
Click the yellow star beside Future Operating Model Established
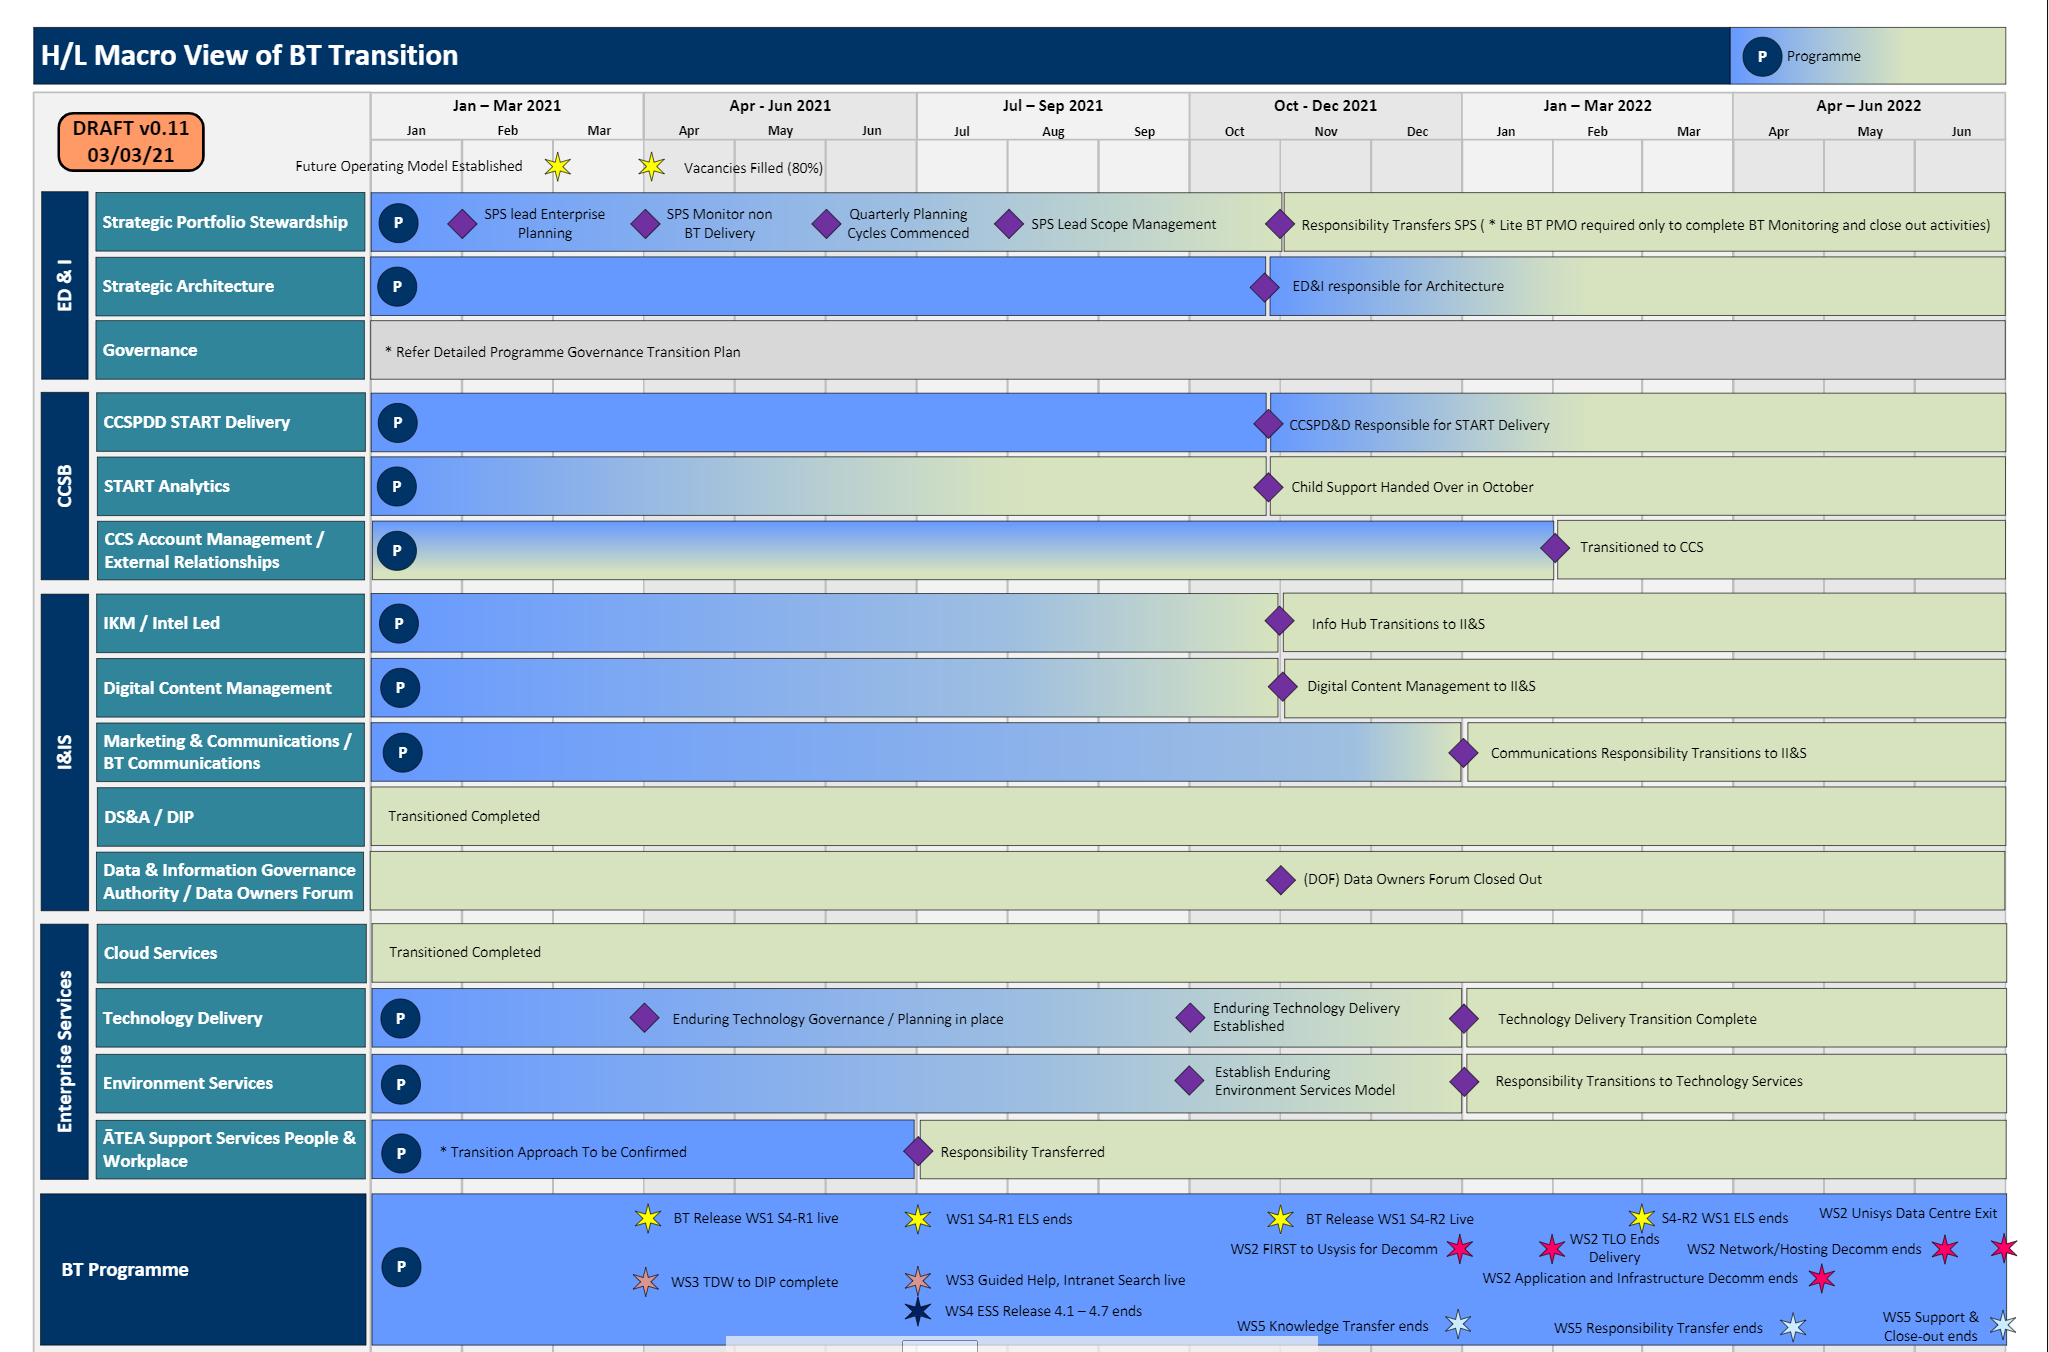(558, 166)
